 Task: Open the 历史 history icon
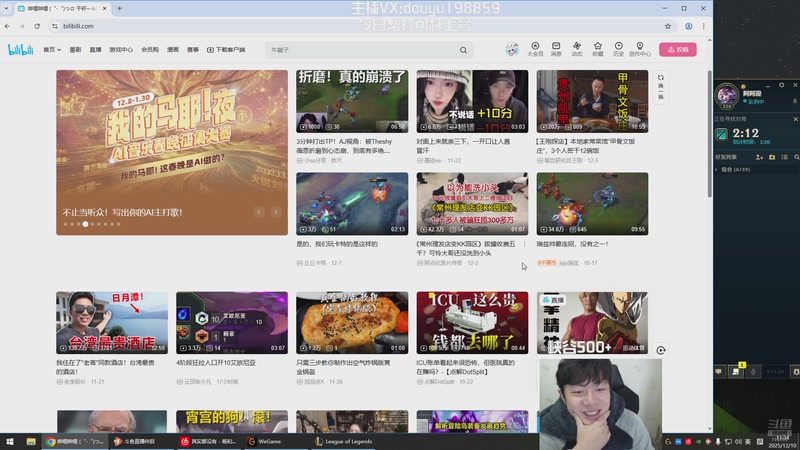(618, 49)
